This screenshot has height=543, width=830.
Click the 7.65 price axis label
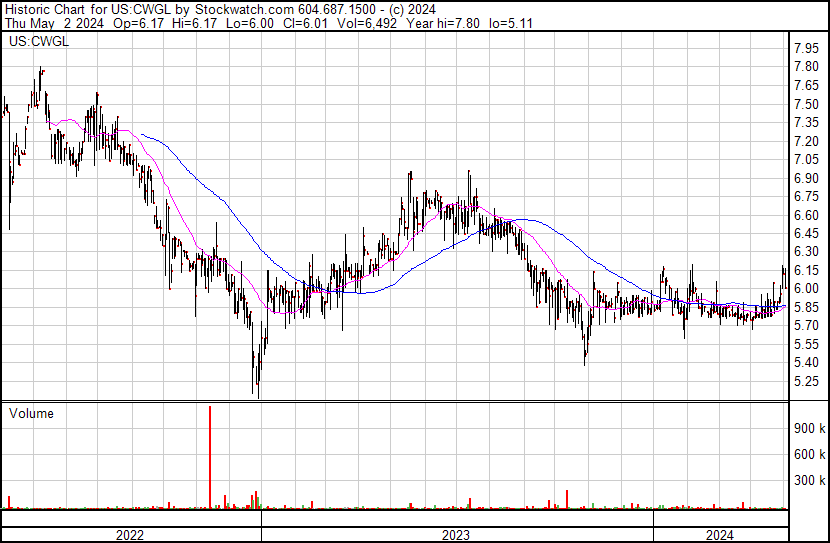(807, 85)
